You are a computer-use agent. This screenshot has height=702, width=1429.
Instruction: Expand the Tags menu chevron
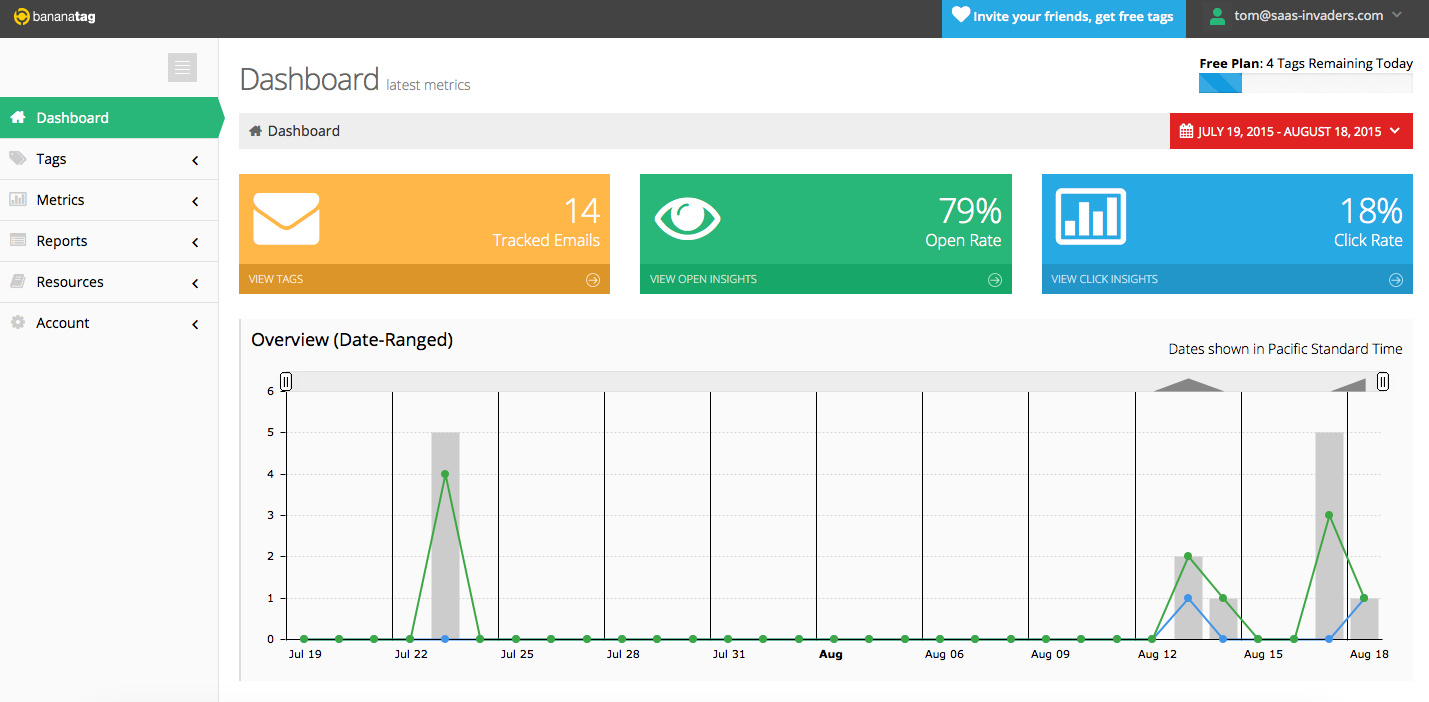195,160
